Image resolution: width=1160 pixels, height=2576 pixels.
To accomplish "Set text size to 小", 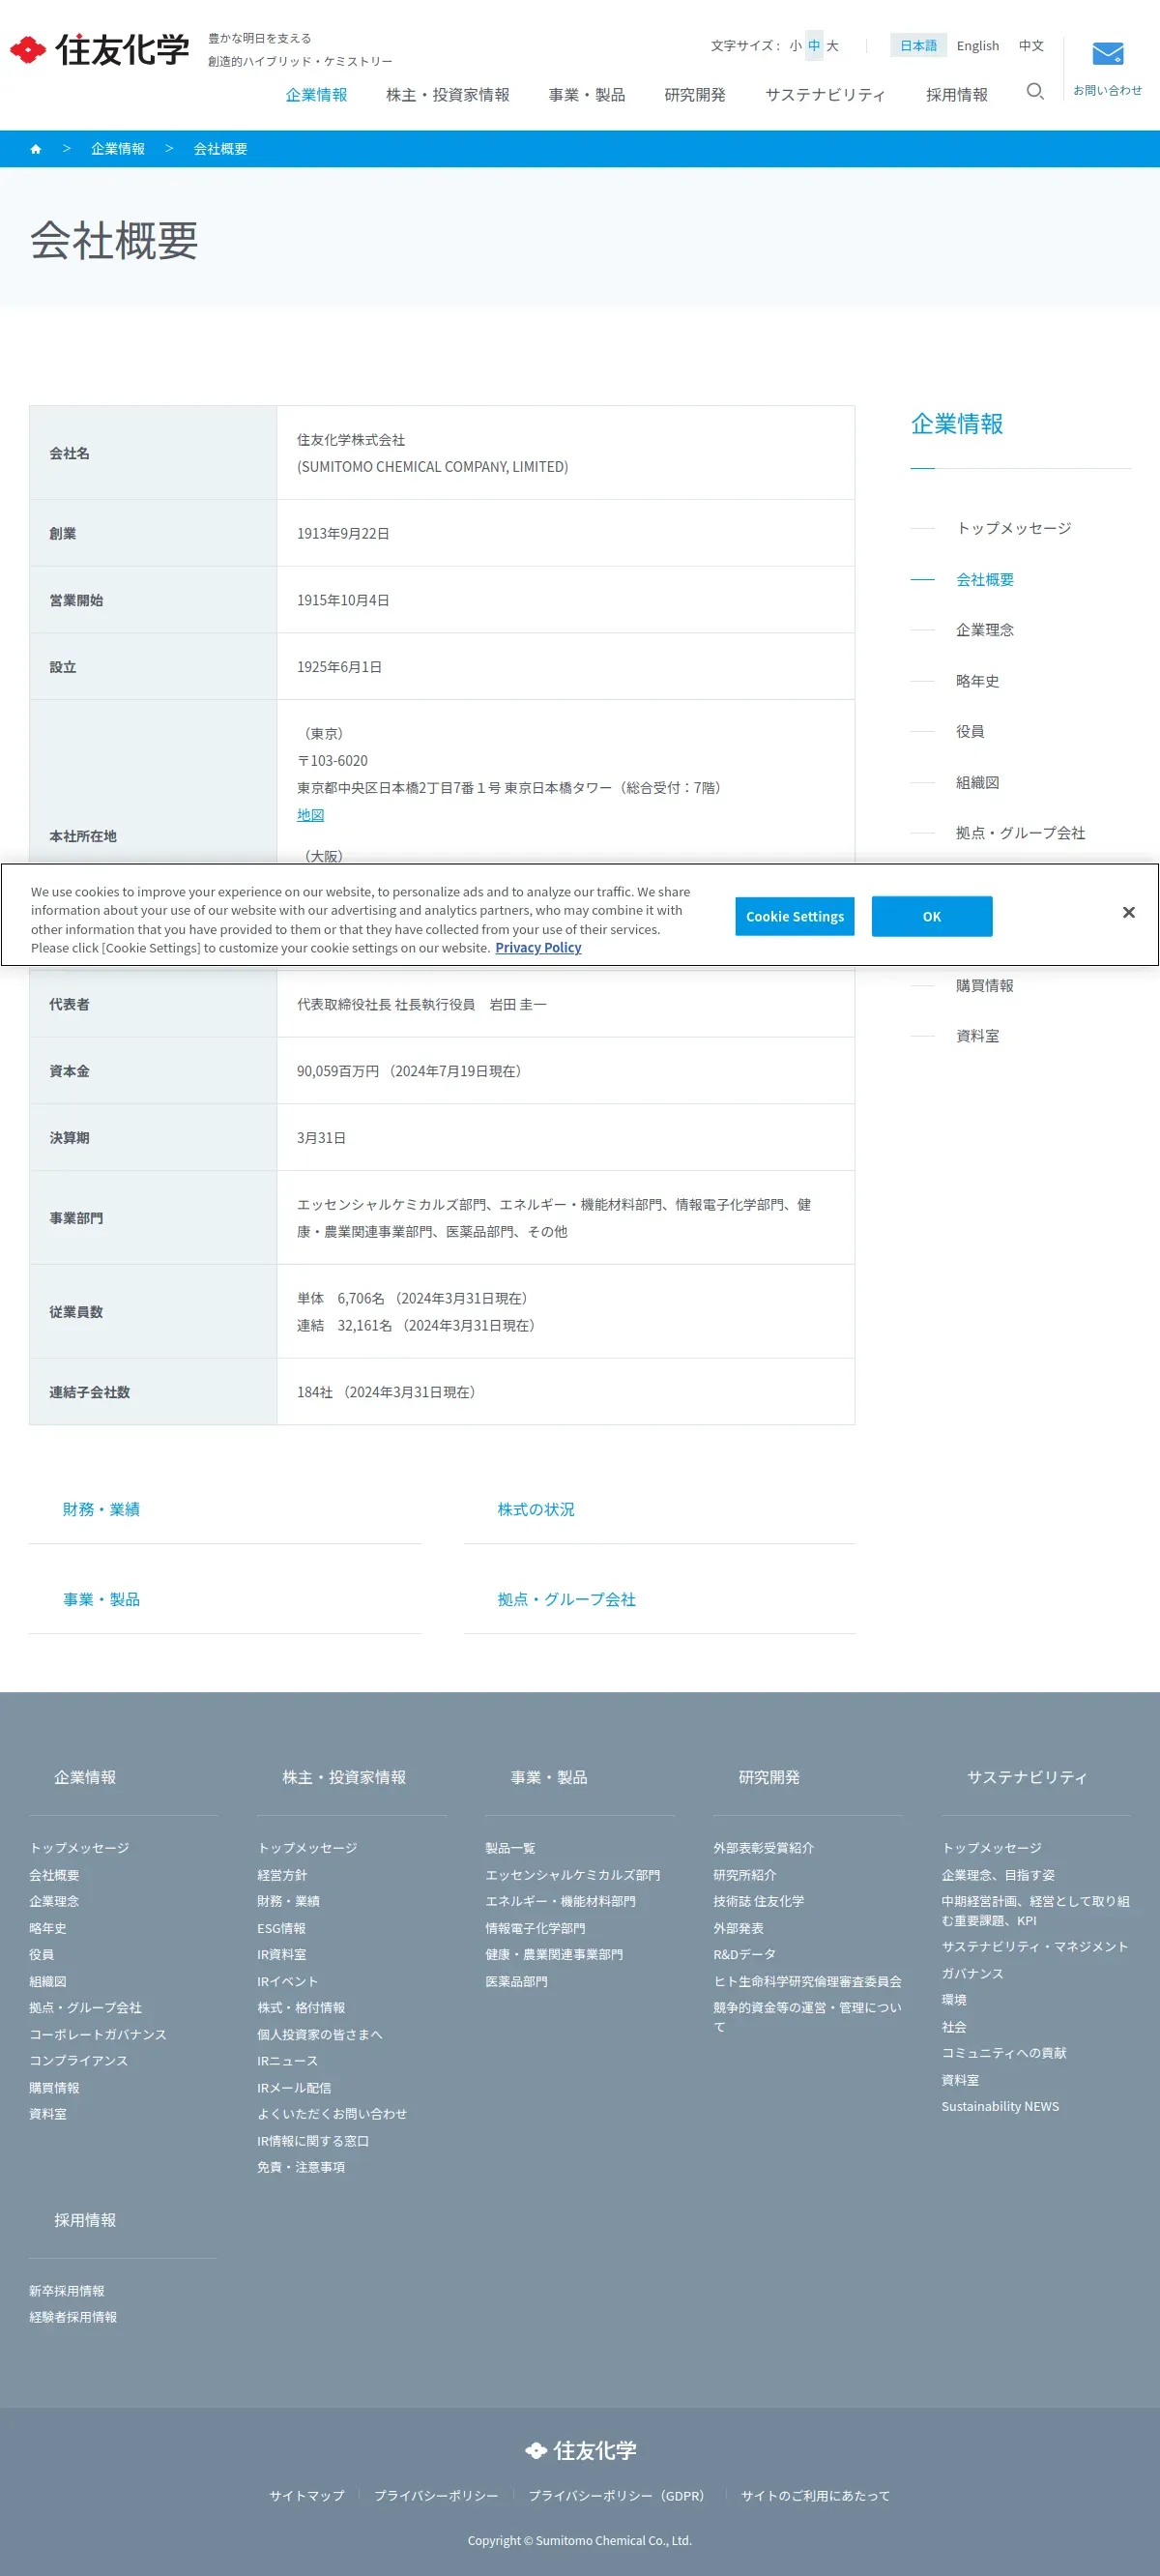I will click(795, 46).
